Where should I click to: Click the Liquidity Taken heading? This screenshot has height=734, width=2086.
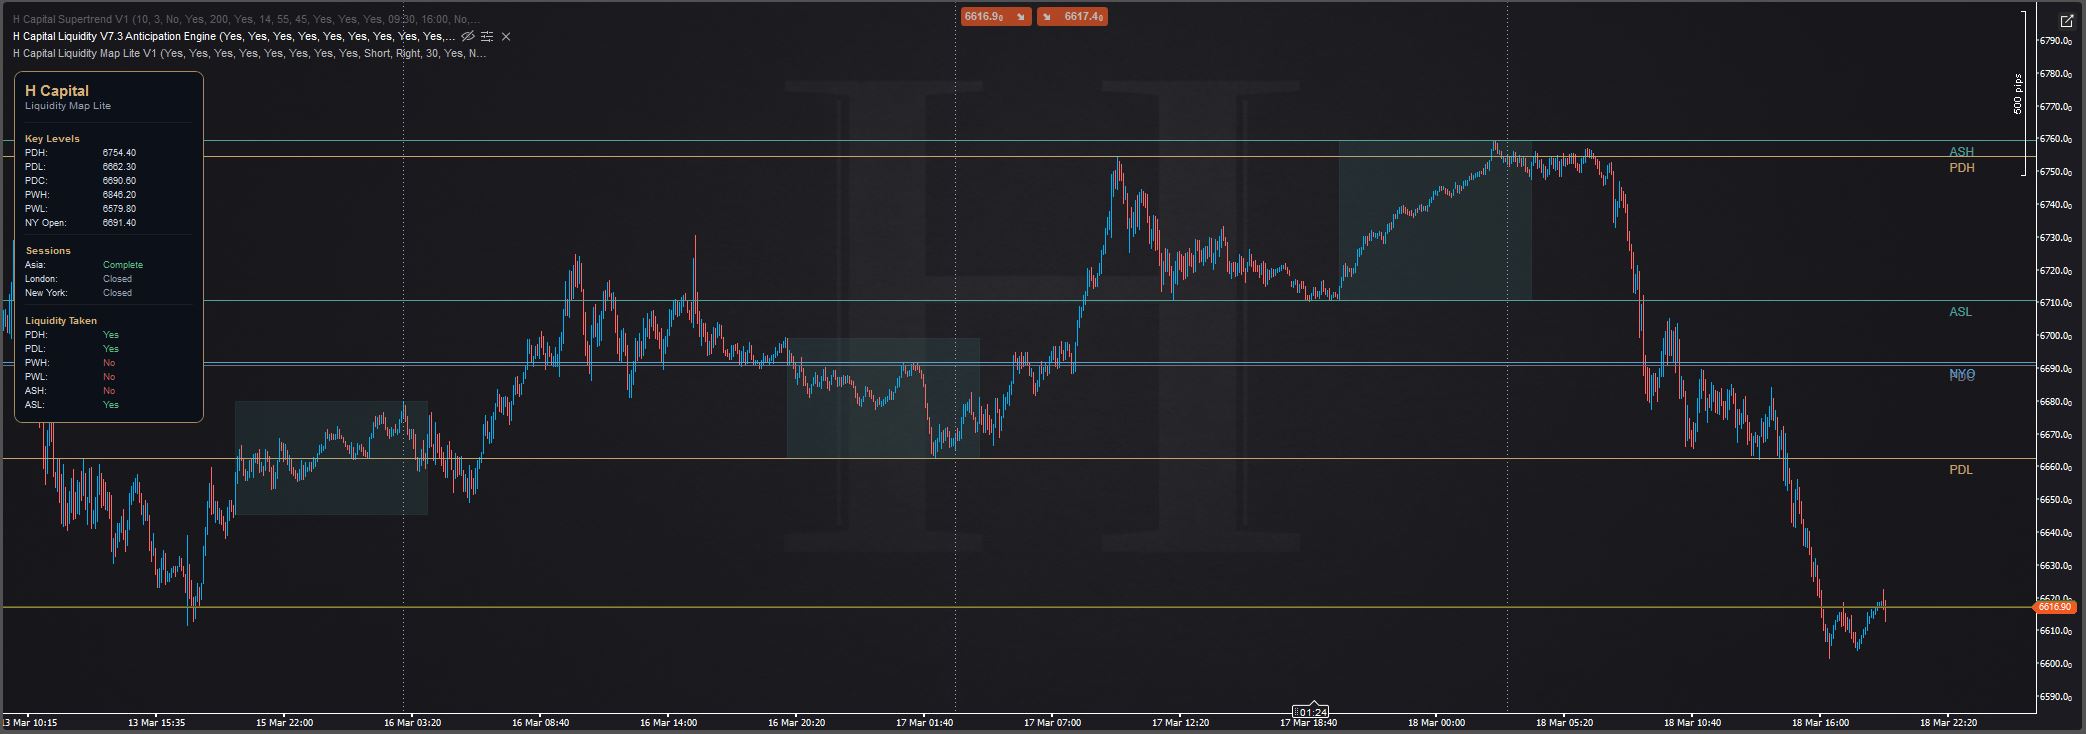tap(61, 321)
